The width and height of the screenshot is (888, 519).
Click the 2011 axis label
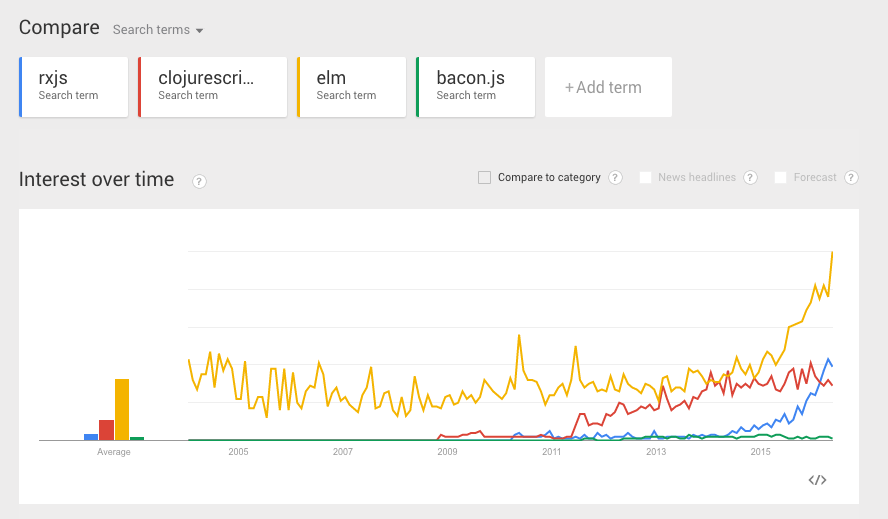point(552,452)
